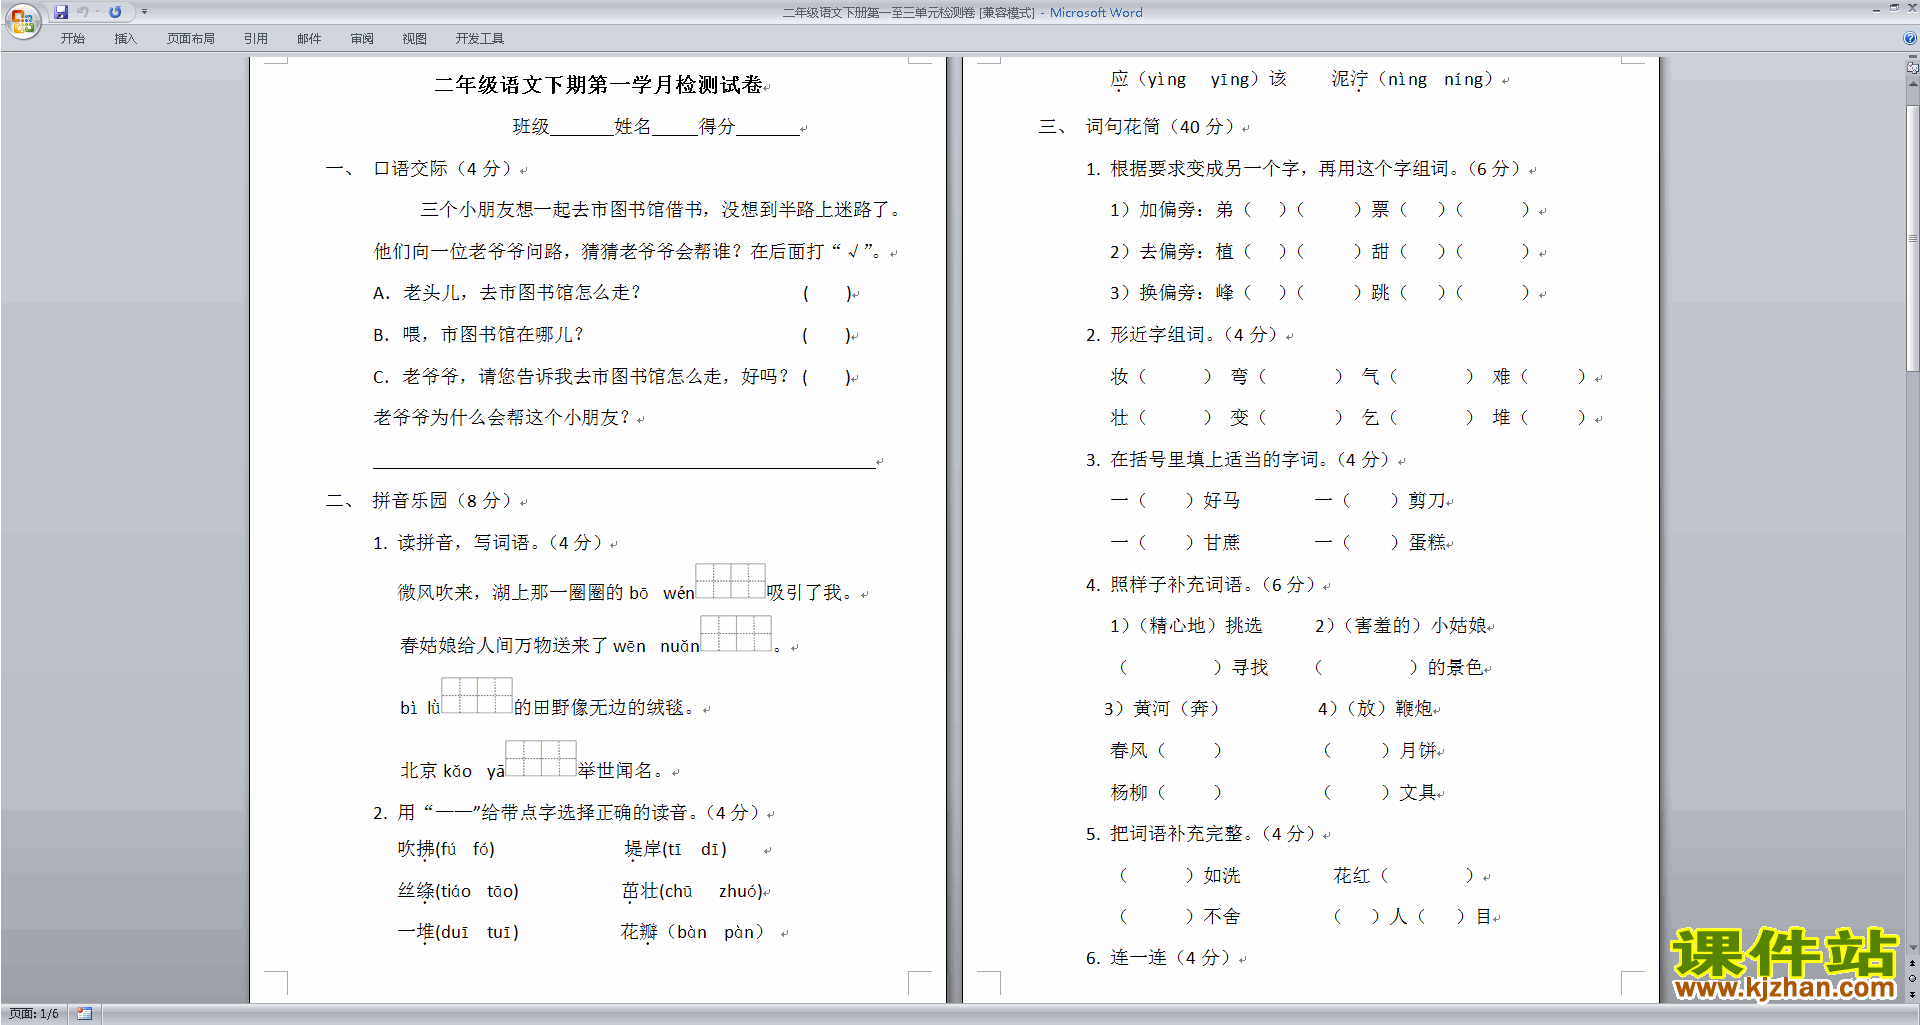Open the Office Button menu
The height and width of the screenshot is (1025, 1920).
22,20
